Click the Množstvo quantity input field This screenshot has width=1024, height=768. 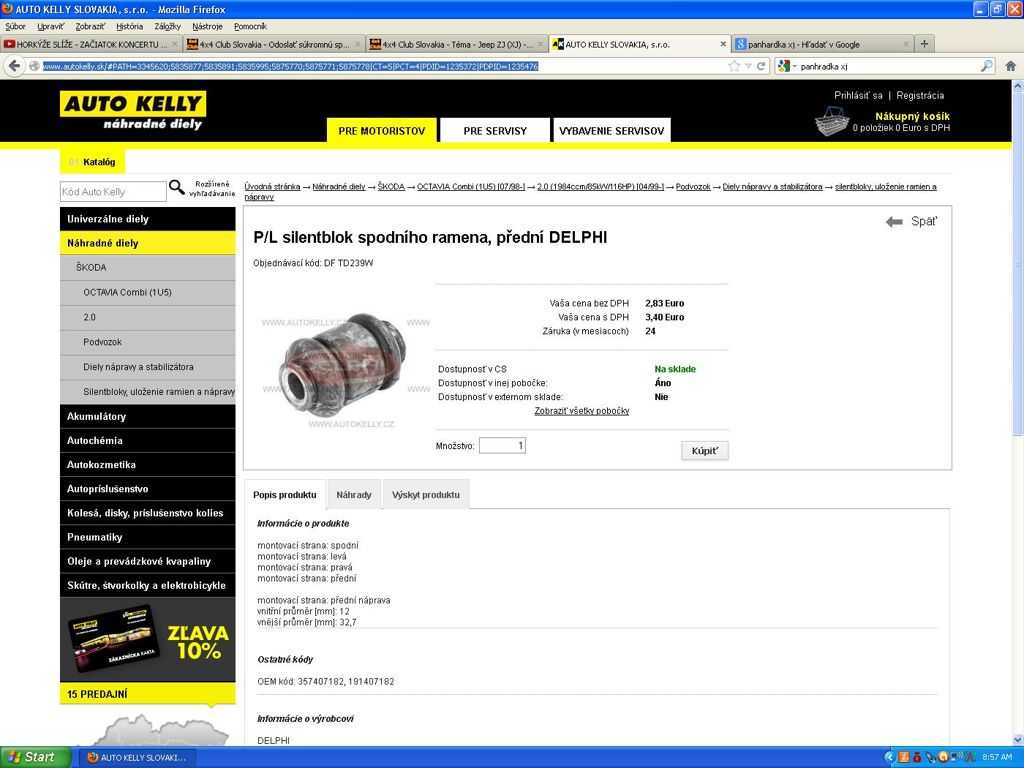pyautogui.click(x=502, y=446)
